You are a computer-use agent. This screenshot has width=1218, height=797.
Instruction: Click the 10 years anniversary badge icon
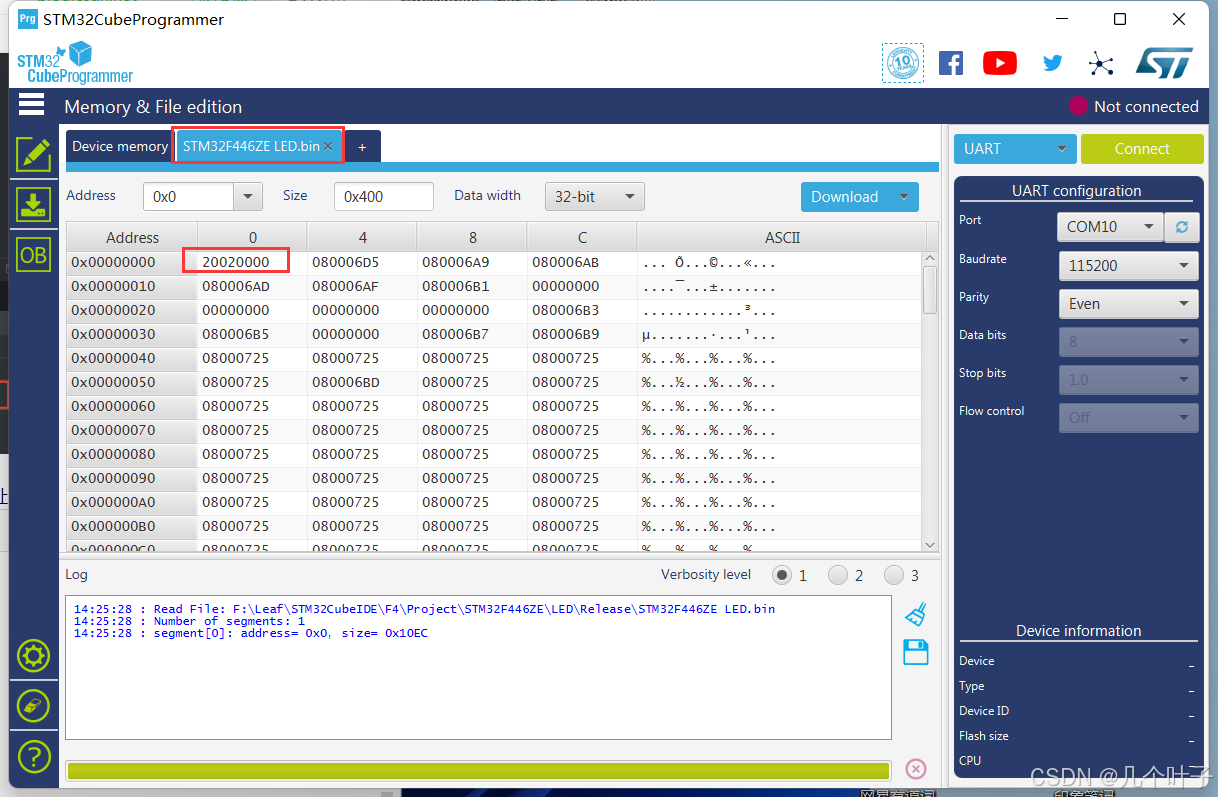(x=902, y=63)
